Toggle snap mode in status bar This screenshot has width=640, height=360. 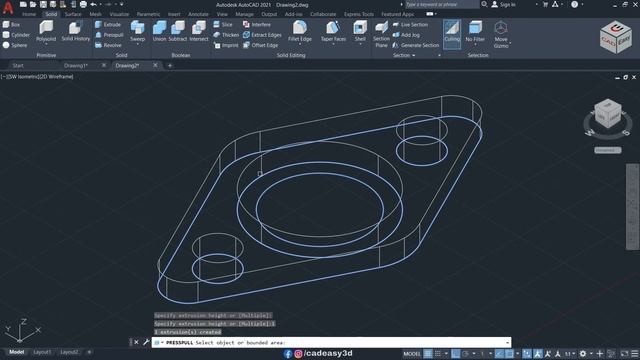pos(438,353)
